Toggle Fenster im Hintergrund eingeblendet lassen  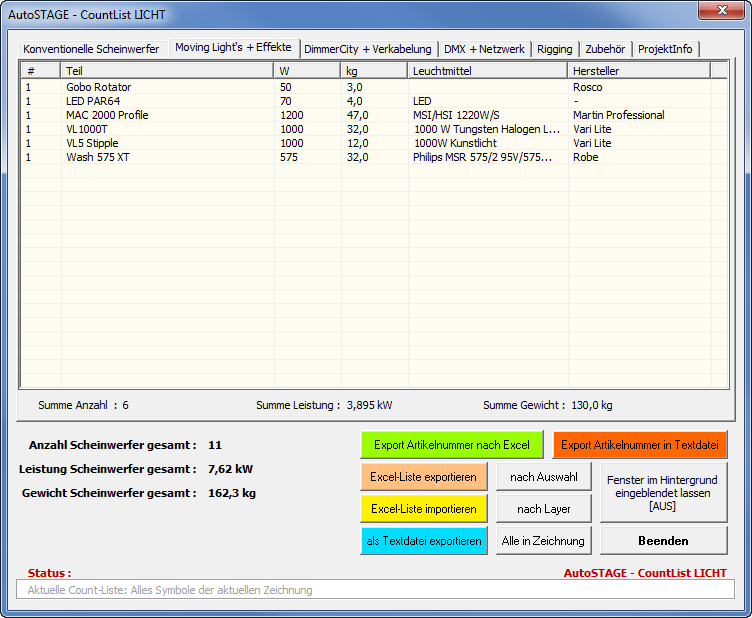(663, 493)
